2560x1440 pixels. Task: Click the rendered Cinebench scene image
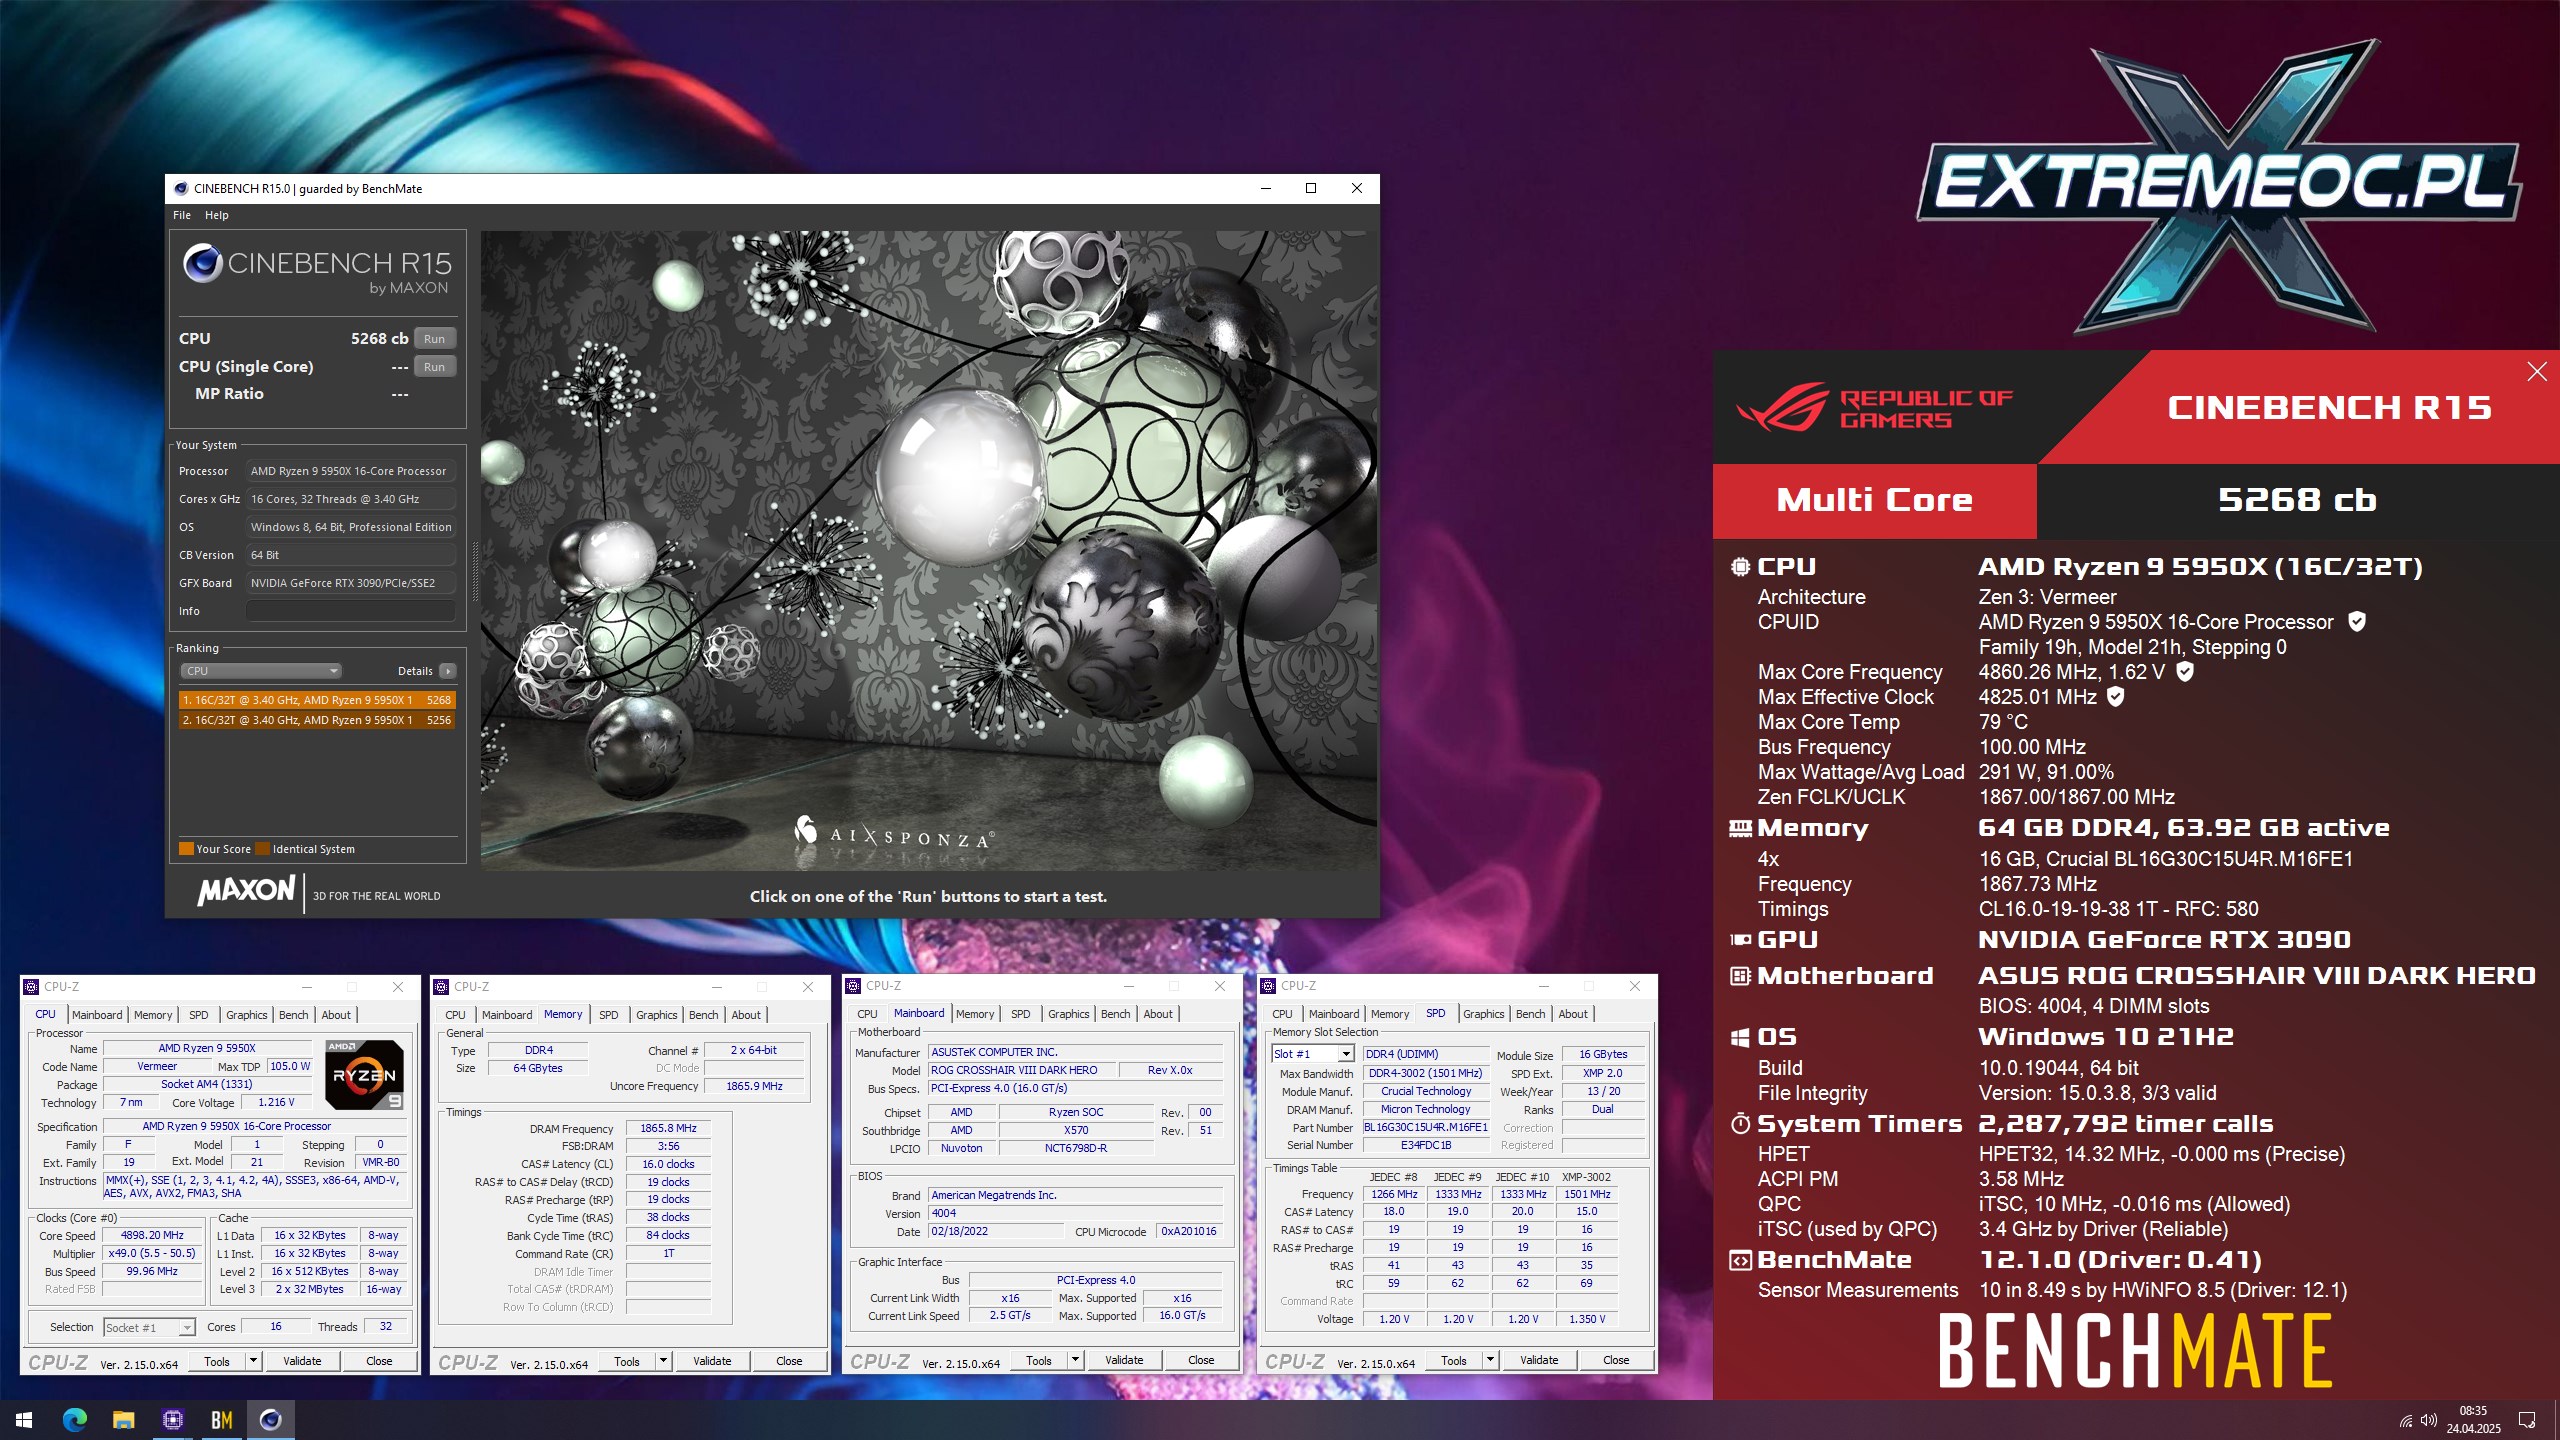[x=928, y=551]
